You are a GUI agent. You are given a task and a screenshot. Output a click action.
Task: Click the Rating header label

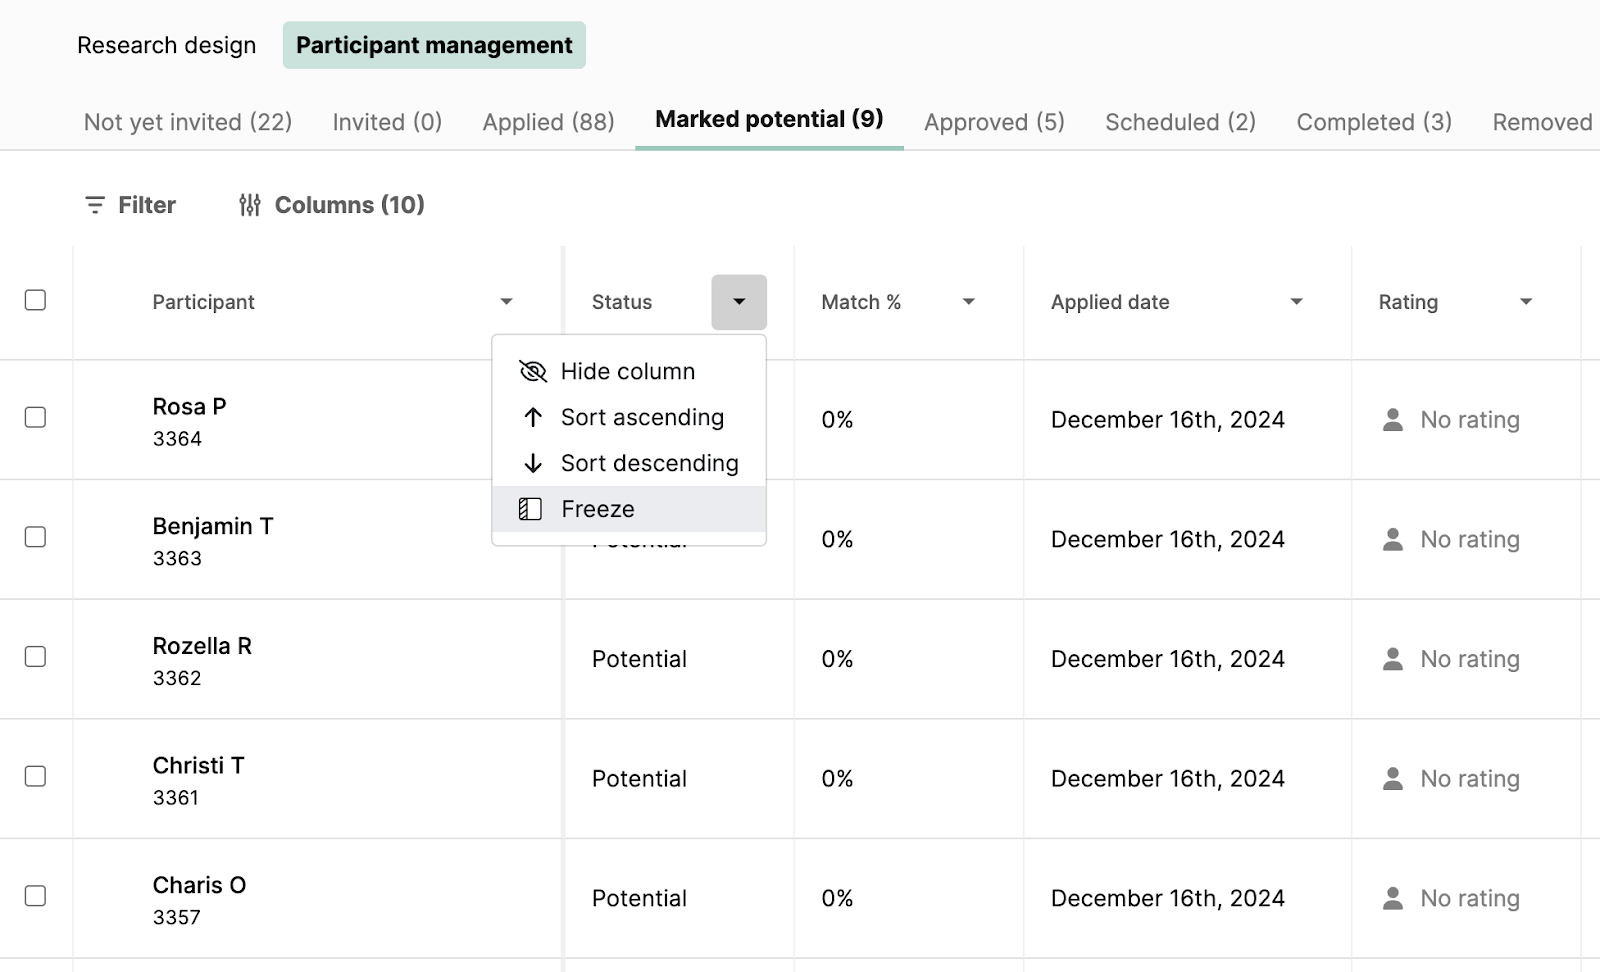tap(1408, 302)
